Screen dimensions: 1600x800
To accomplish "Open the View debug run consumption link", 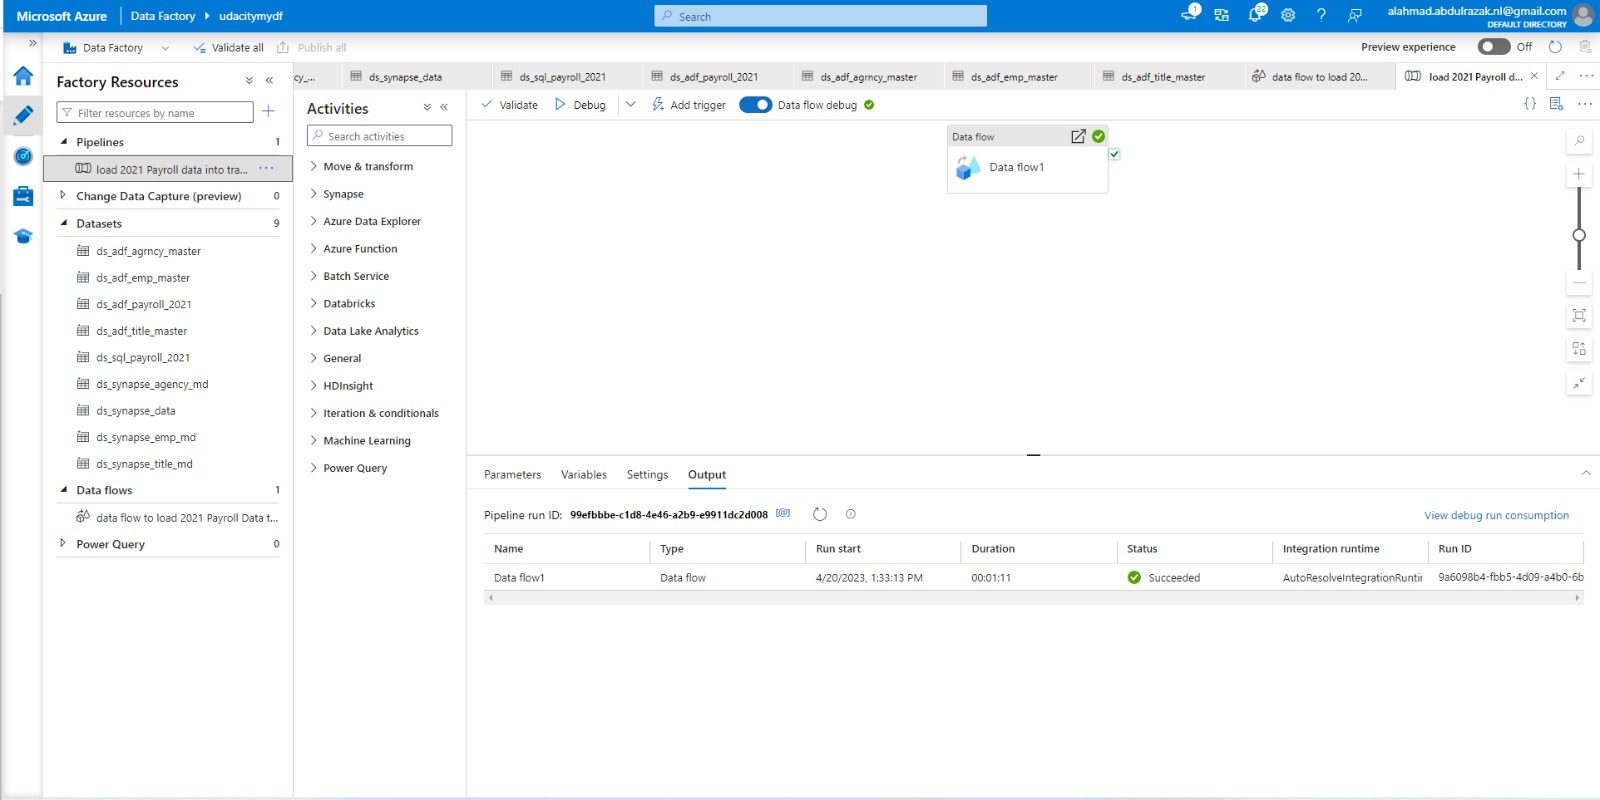I will (x=1496, y=516).
